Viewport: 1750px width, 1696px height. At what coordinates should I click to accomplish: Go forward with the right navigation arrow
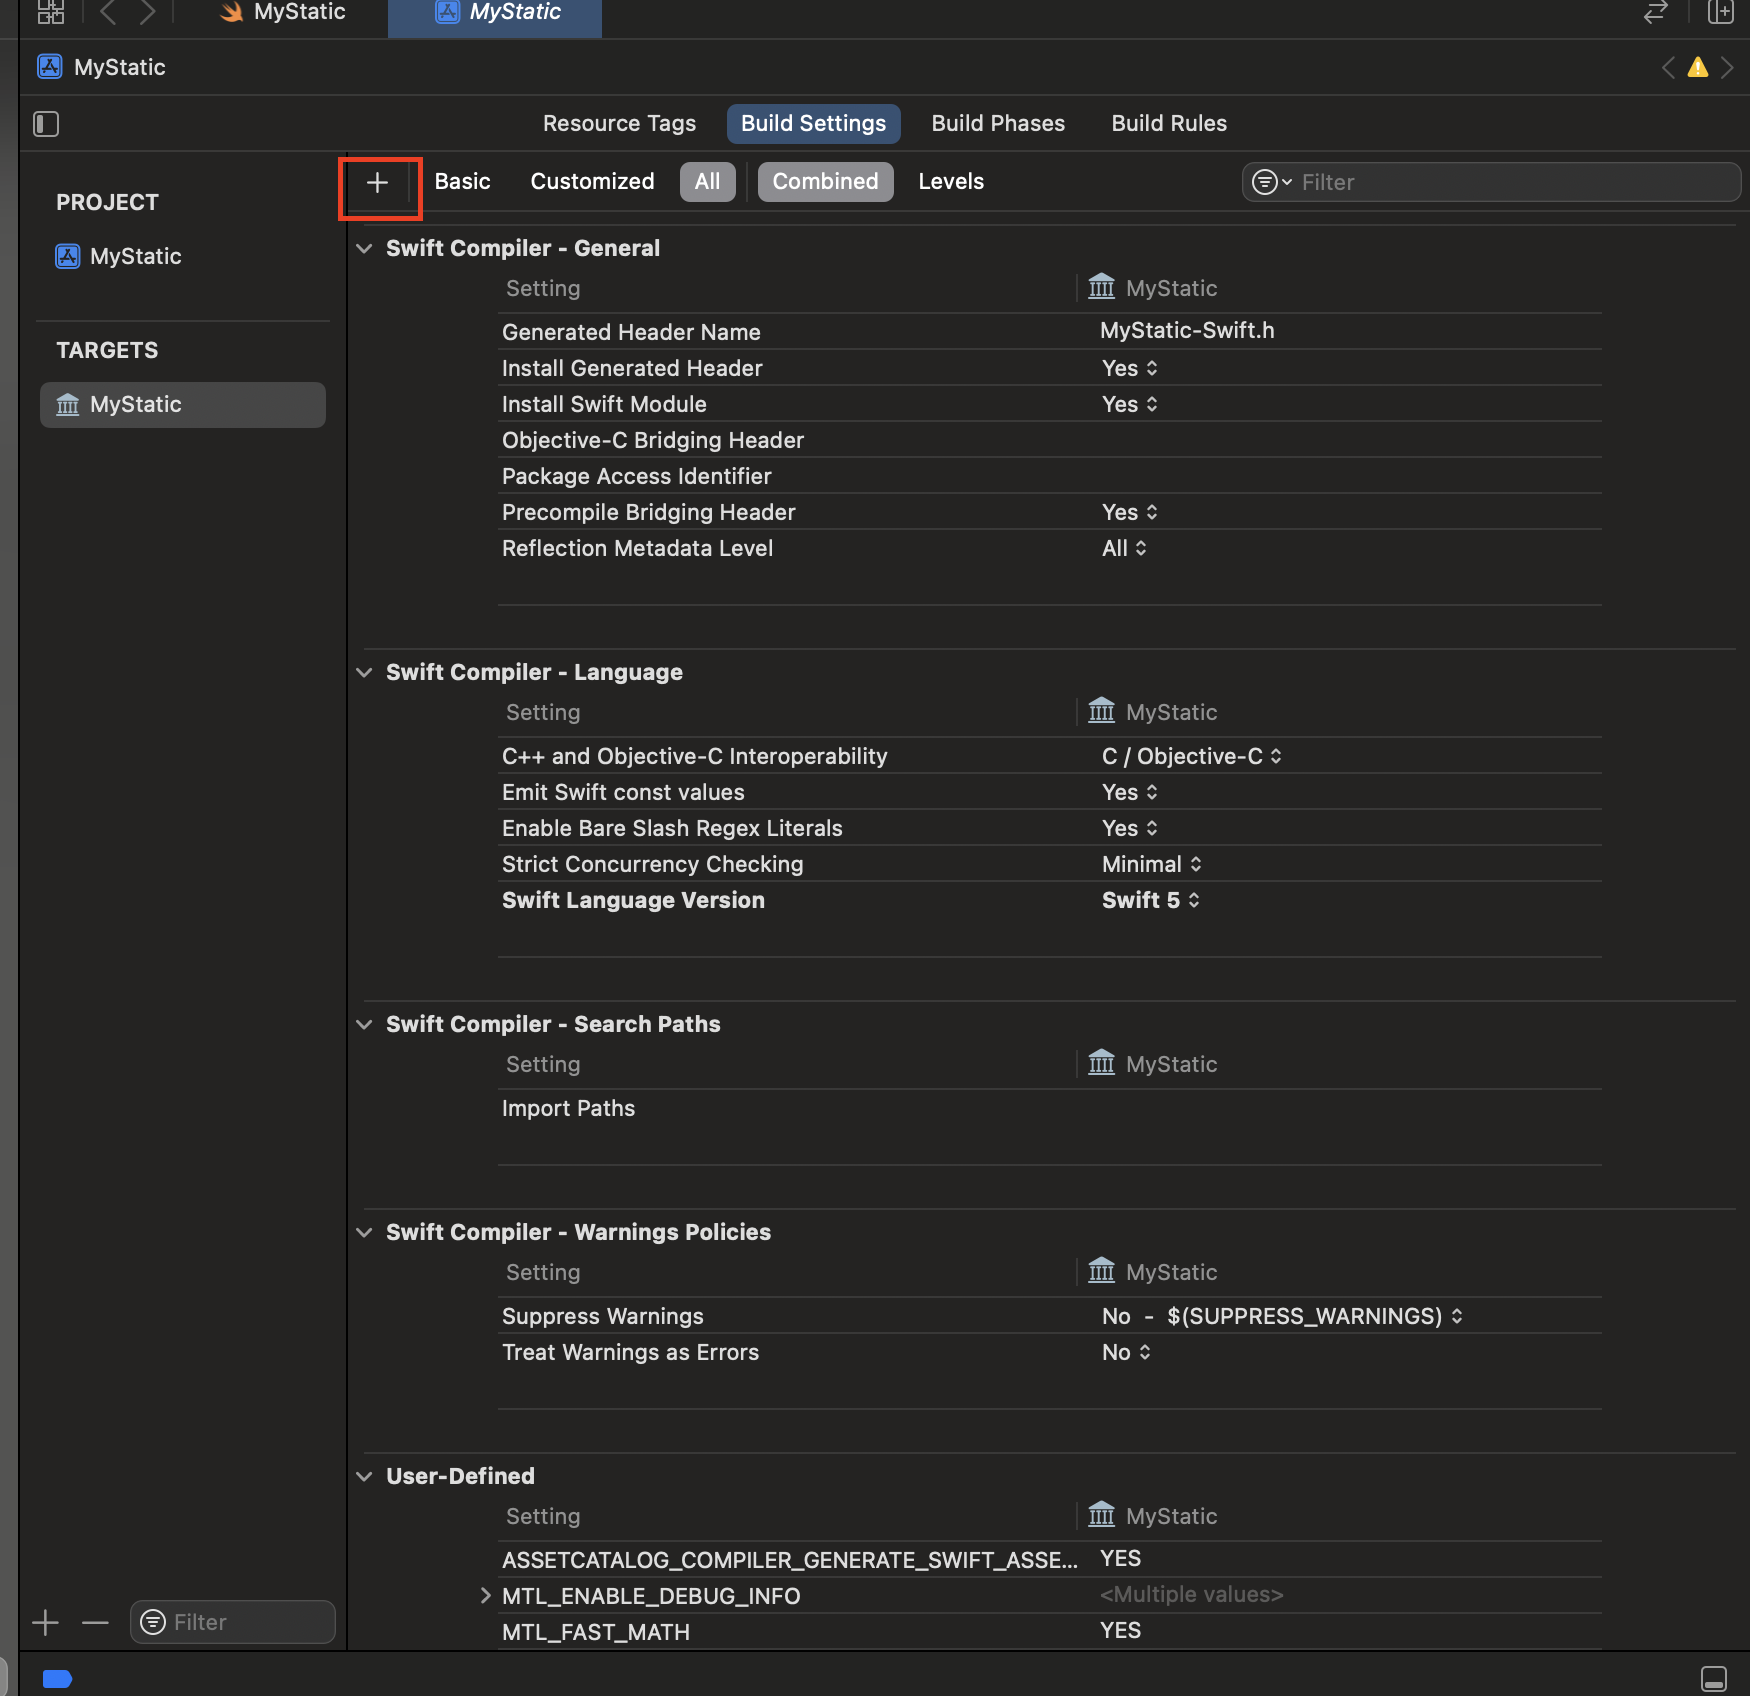click(x=148, y=12)
